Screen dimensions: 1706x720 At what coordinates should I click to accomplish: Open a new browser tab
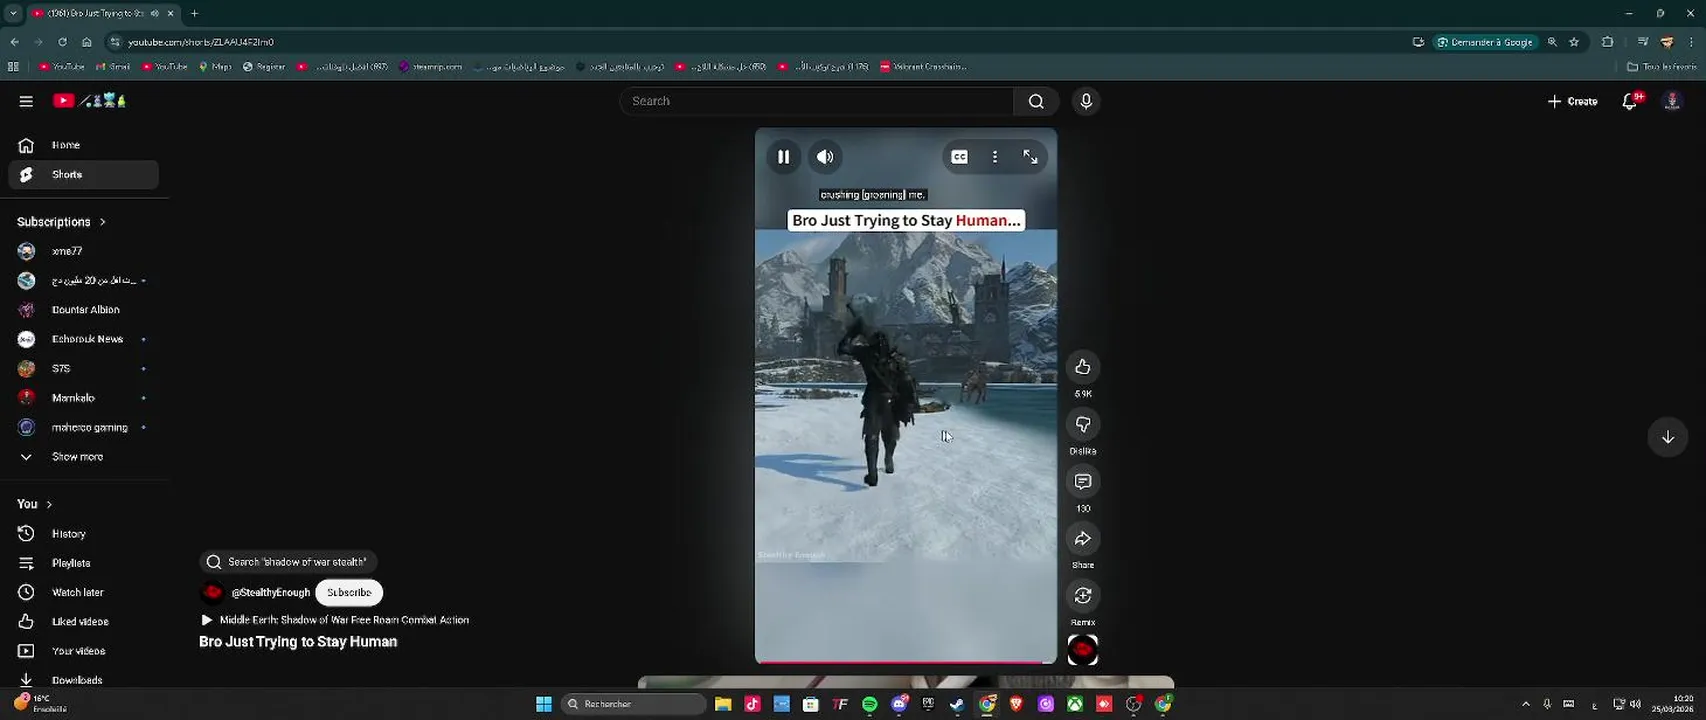point(194,13)
